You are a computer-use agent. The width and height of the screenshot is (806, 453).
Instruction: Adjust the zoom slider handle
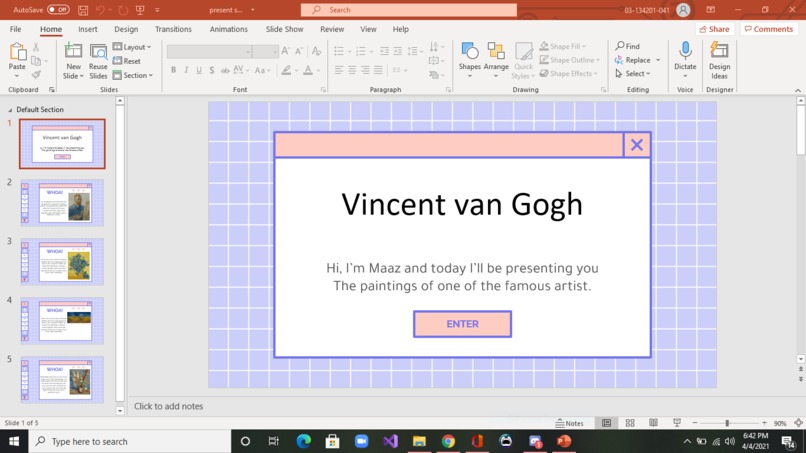pyautogui.click(x=727, y=423)
